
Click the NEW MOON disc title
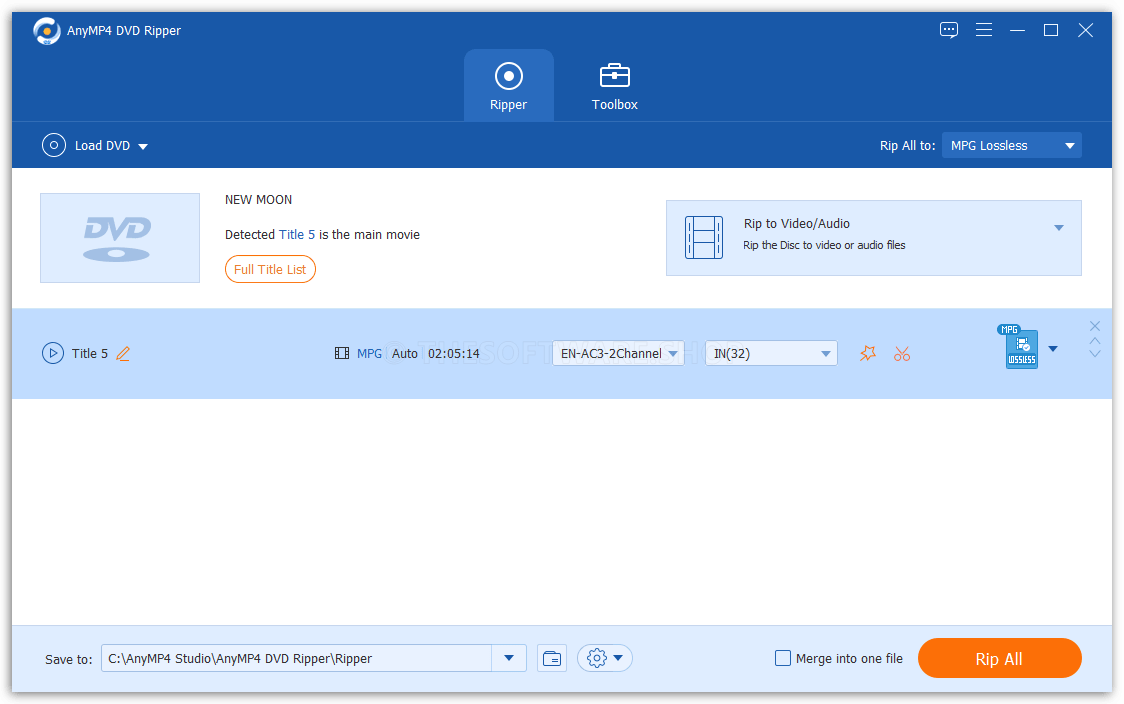259,200
